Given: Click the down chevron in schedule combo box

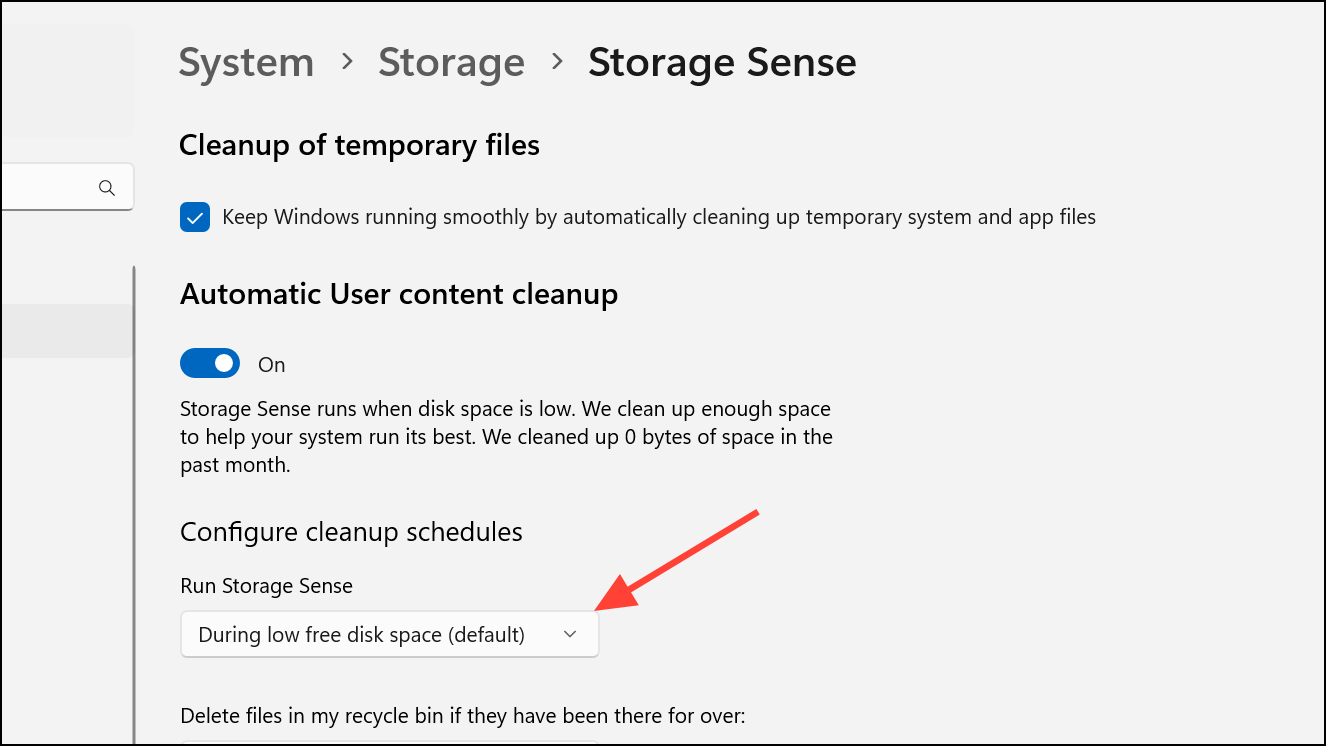Looking at the screenshot, I should [x=570, y=634].
